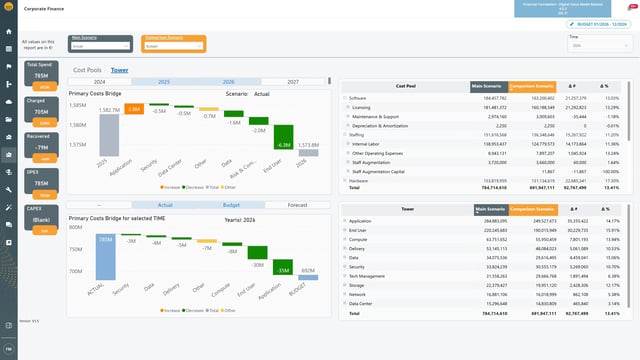640x360 pixels.
Task: Open the crossed tools icon in the sidebar
Action: [x=9, y=207]
